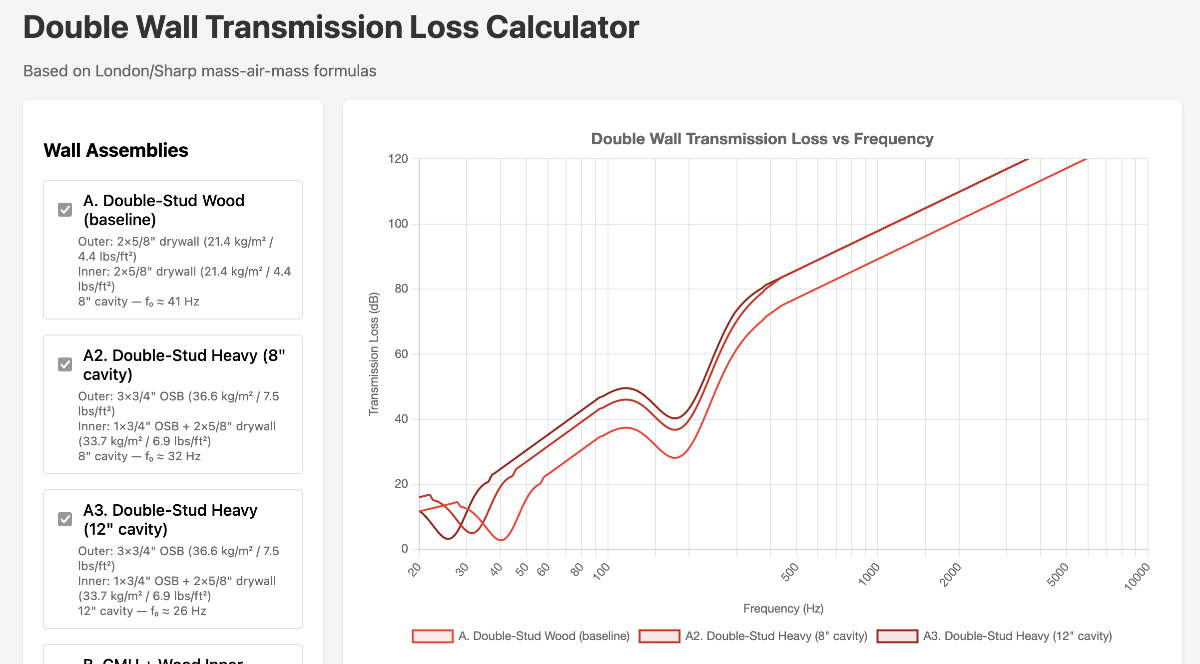Click the partially visible B. CMU assembly card
Screen dimensions: 1200x664
coord(172,655)
